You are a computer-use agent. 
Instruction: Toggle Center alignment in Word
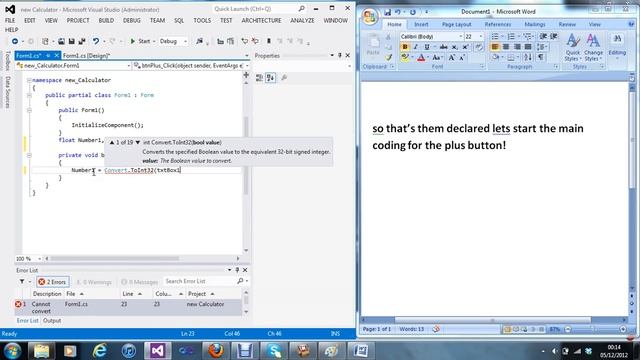pos(506,47)
